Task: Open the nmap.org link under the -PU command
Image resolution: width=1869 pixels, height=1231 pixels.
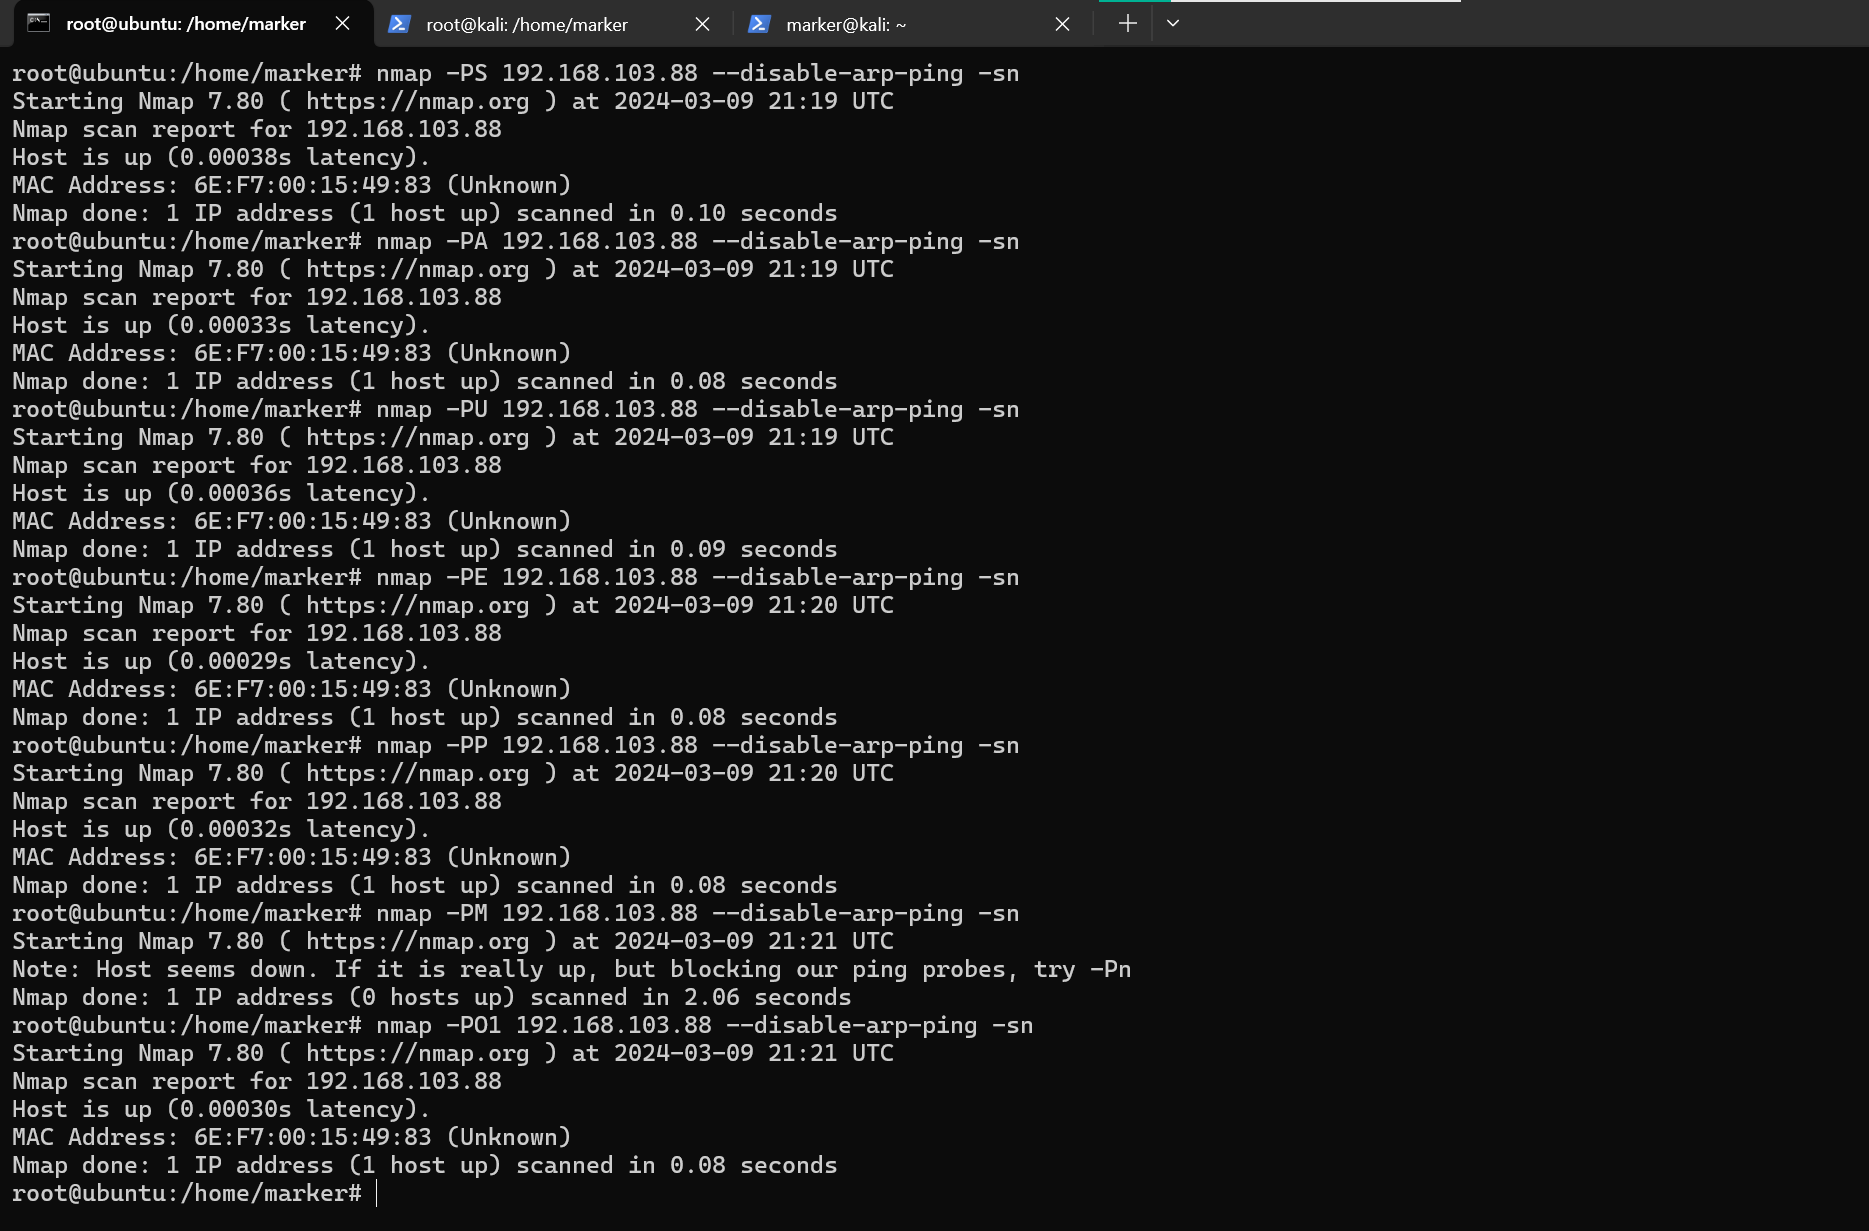Action: (417, 437)
